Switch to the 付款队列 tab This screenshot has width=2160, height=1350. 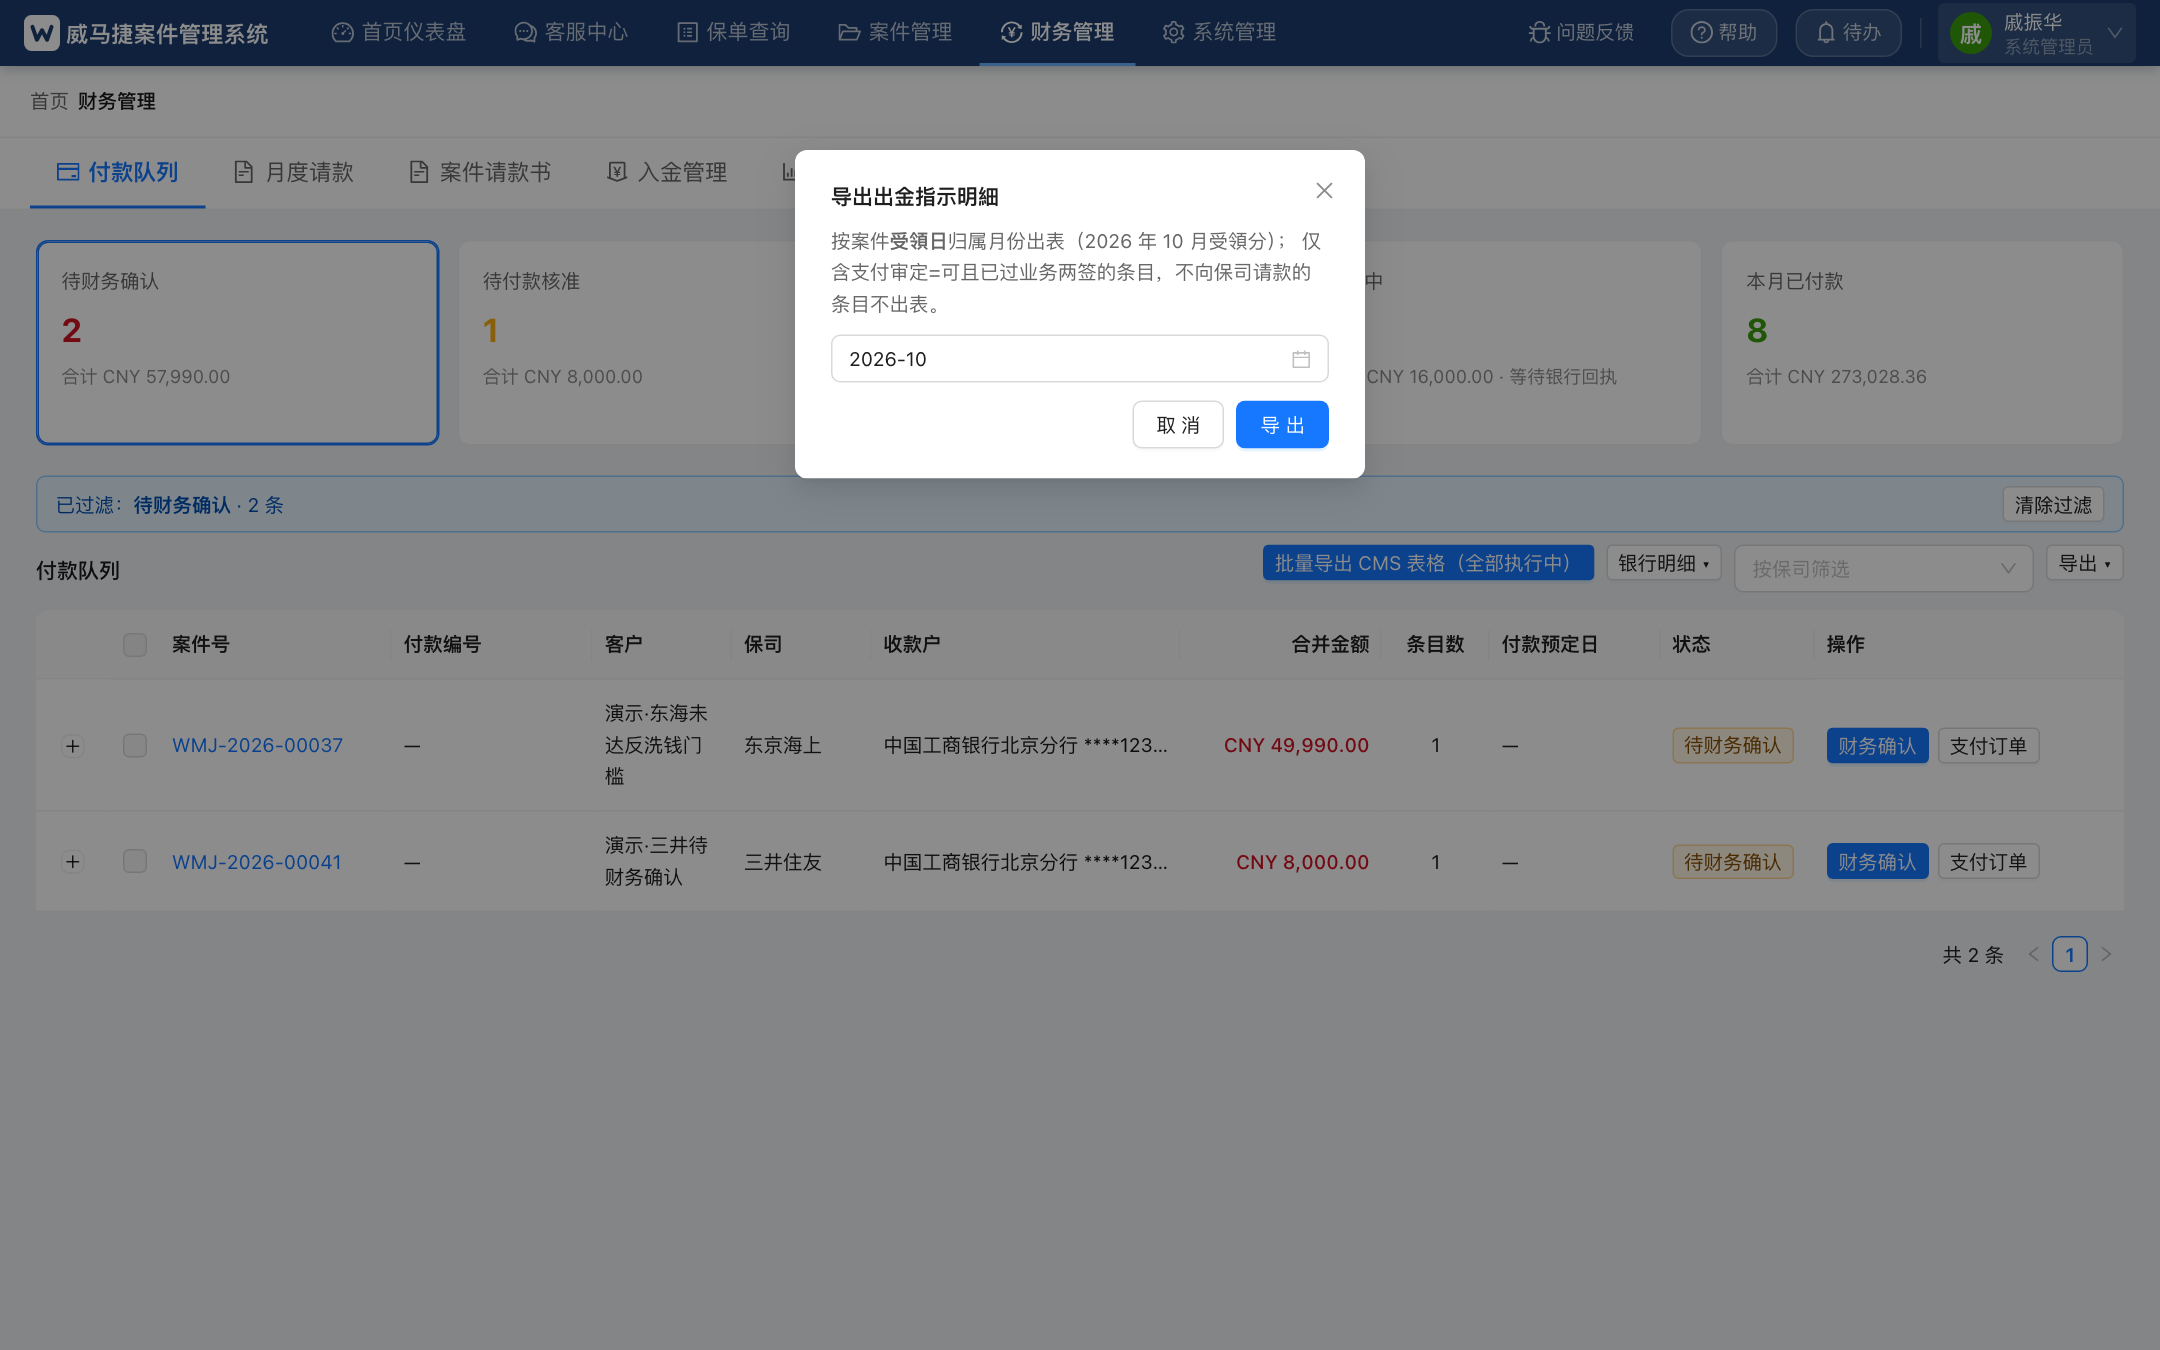118,172
